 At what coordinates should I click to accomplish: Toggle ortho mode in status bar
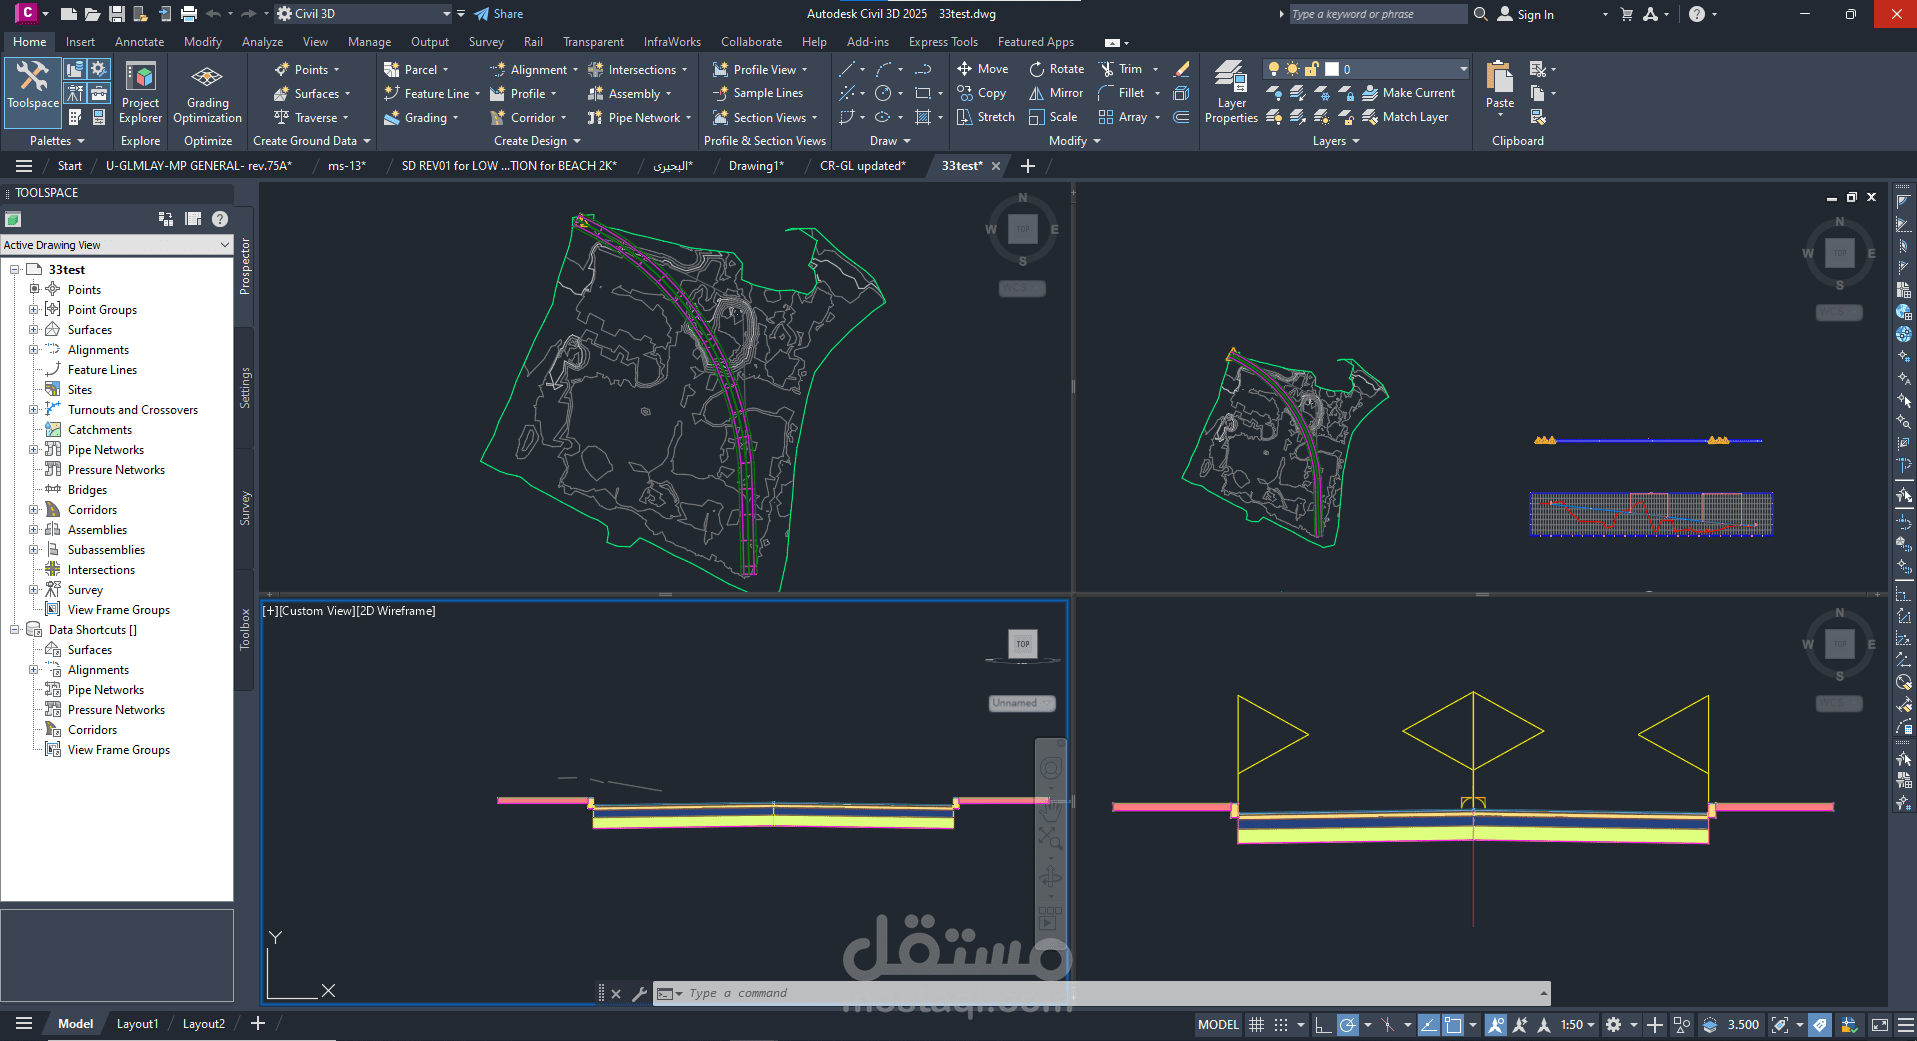1322,1025
